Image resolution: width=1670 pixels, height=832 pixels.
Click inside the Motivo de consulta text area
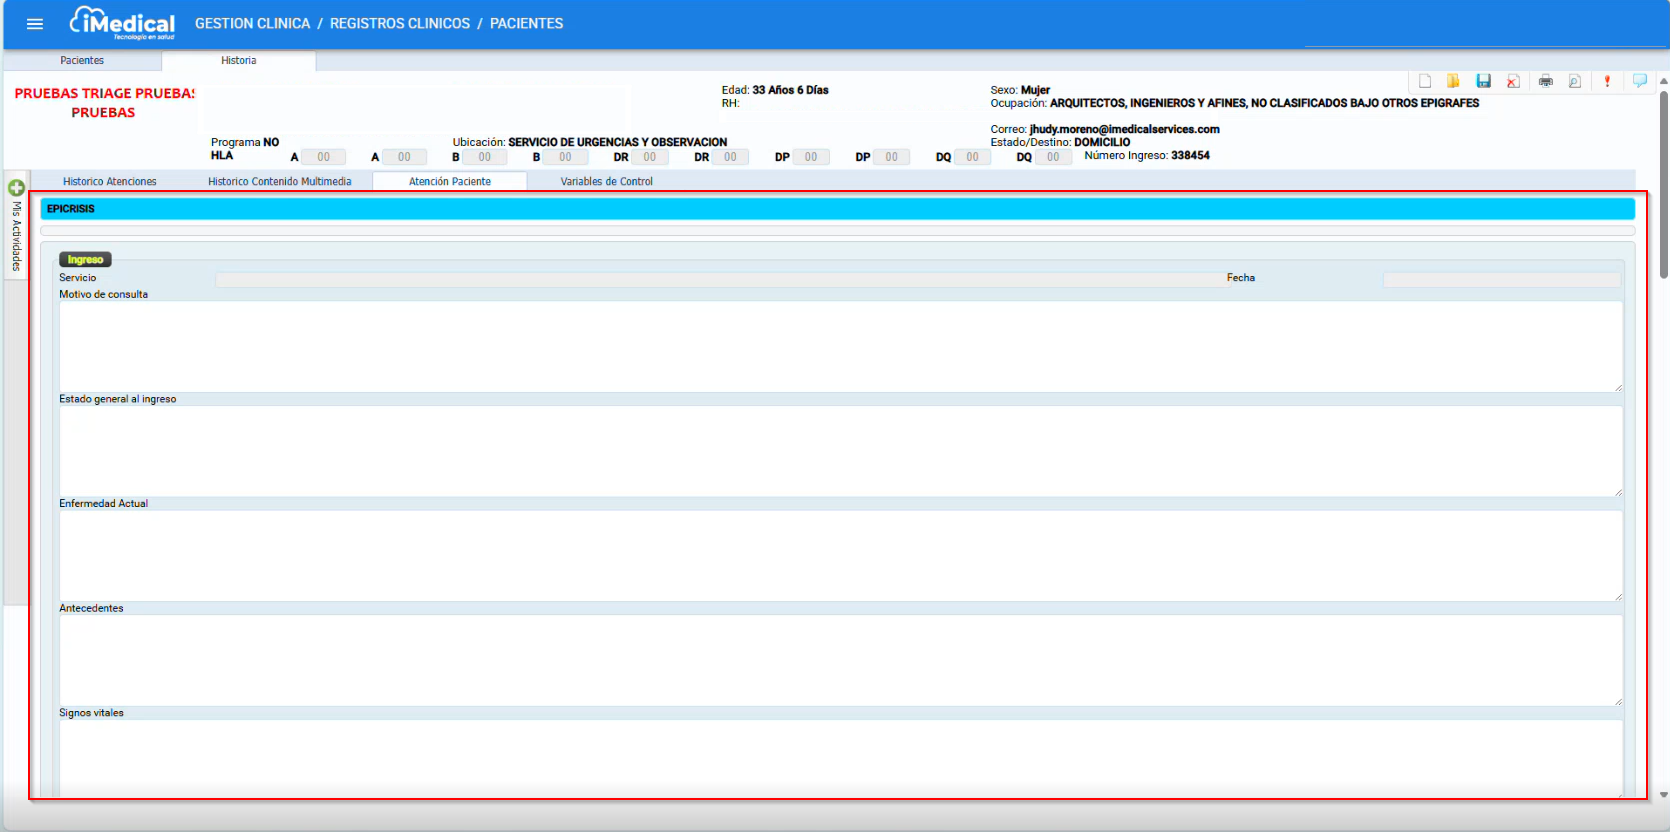840,346
